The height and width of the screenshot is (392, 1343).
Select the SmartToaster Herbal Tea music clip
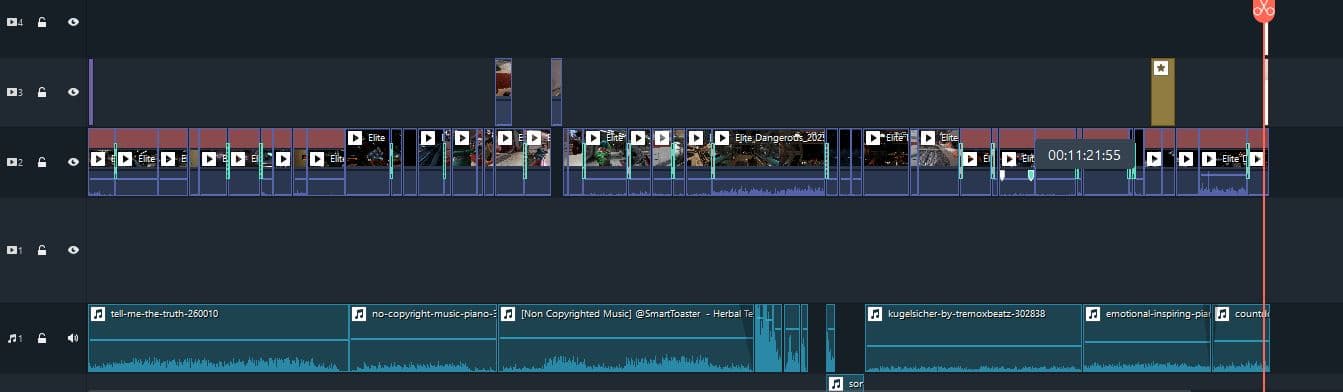coord(625,338)
